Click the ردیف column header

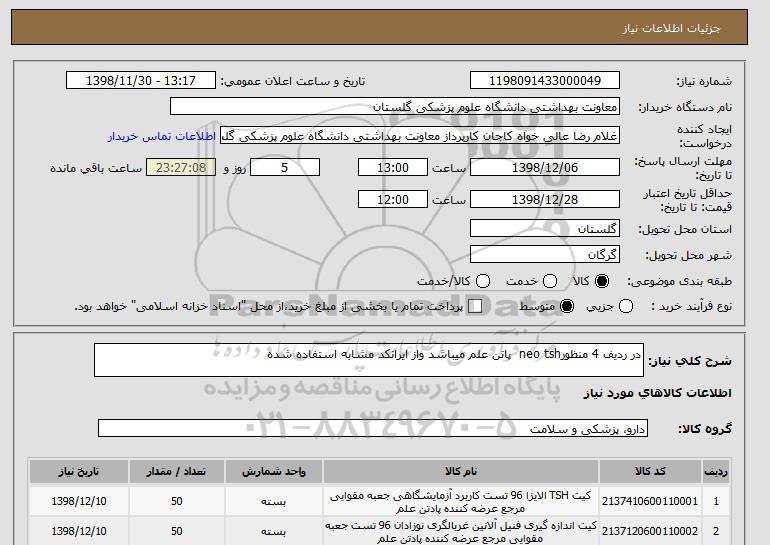point(715,471)
